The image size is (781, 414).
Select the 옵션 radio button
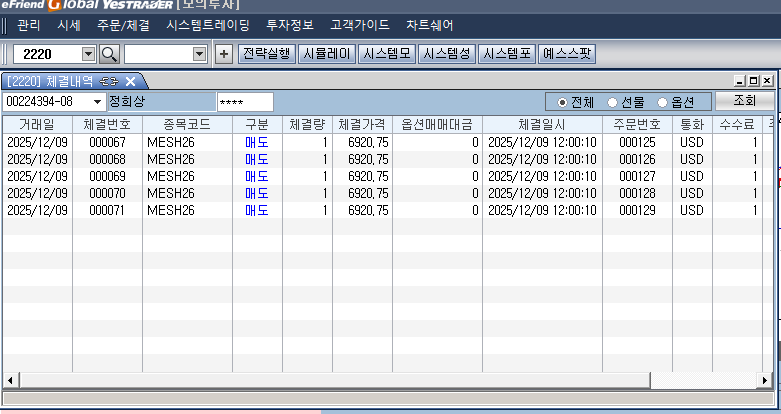662,102
